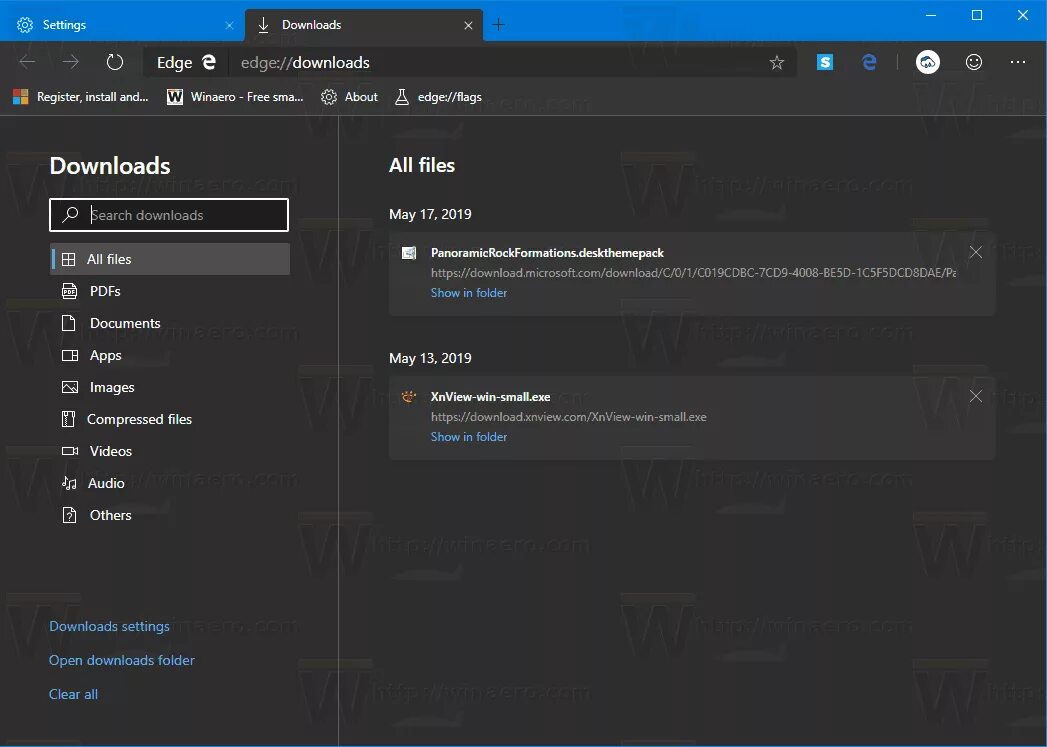Click the smiley feedback icon
This screenshot has height=747, width=1047.
coord(974,62)
